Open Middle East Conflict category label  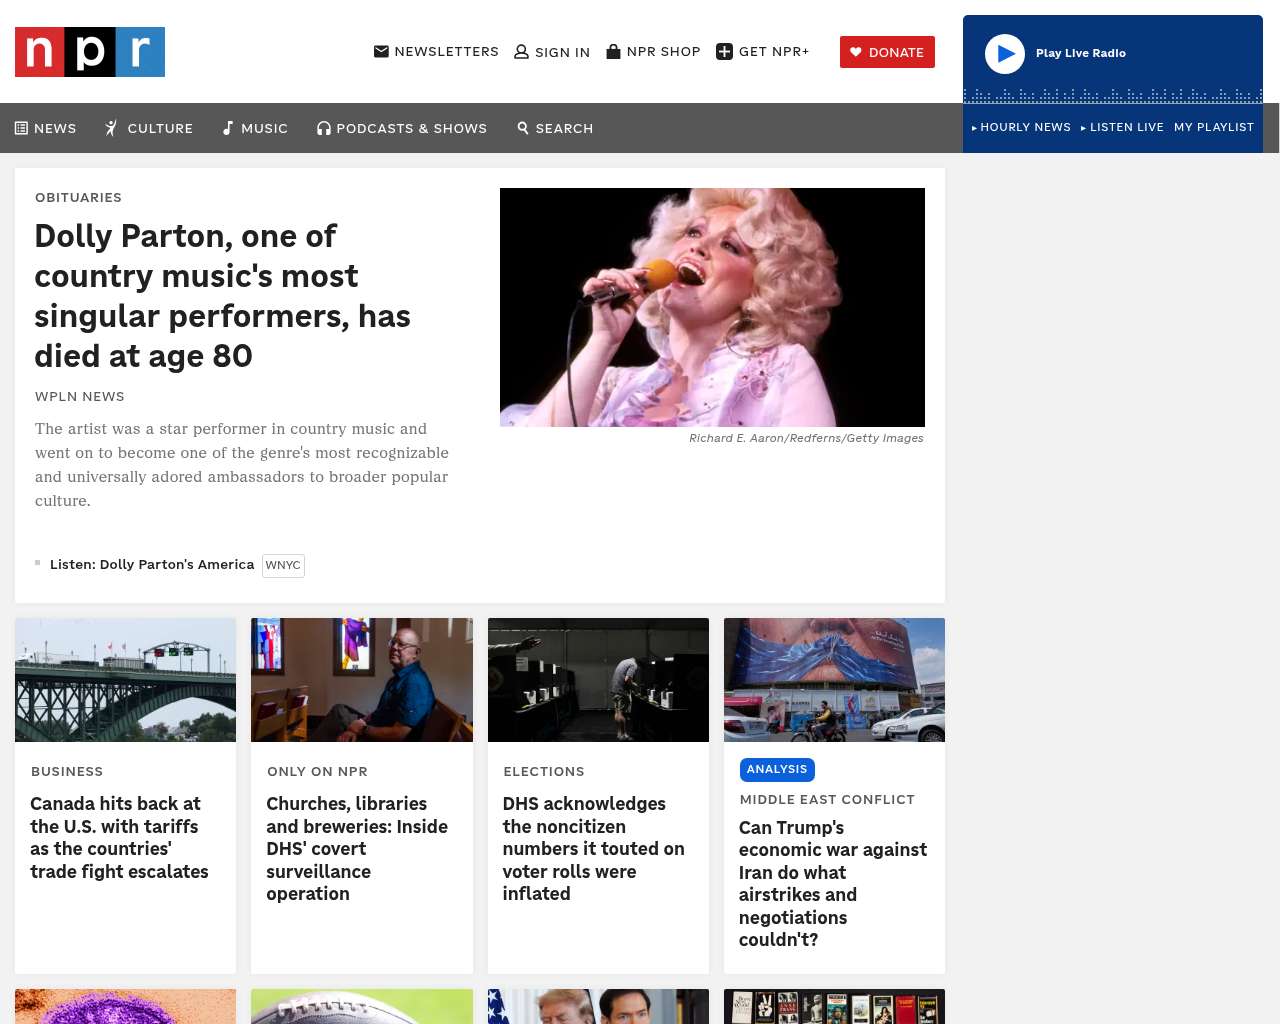827,799
